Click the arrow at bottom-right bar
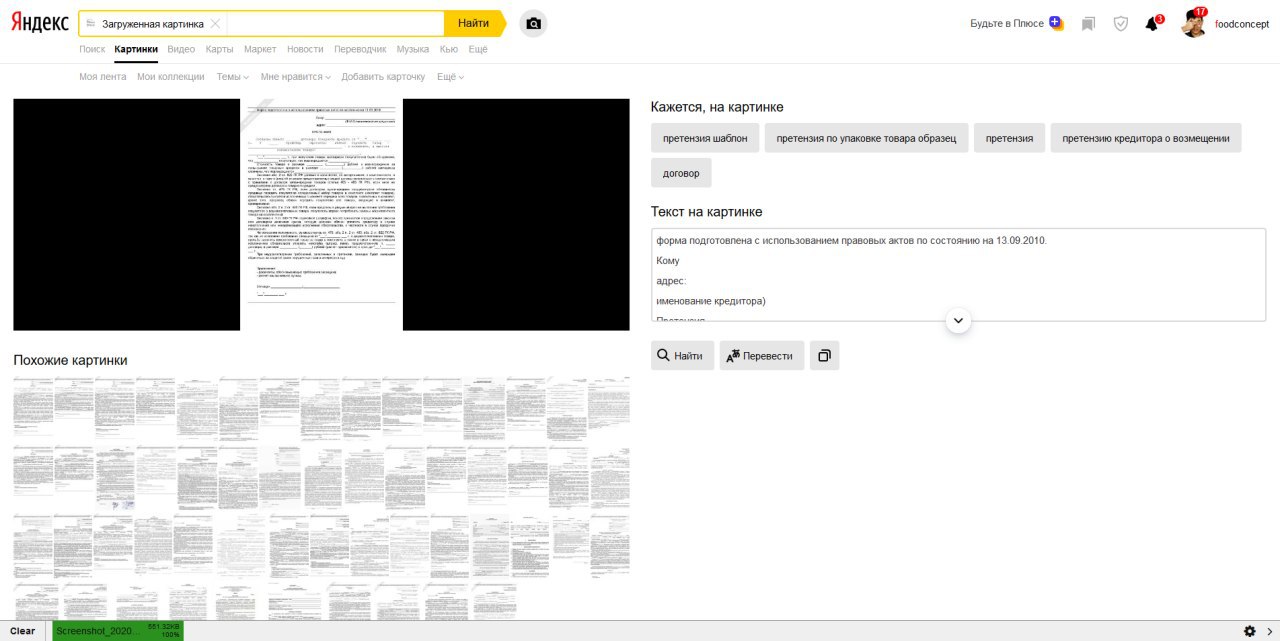This screenshot has width=1280, height=641. point(1269,631)
